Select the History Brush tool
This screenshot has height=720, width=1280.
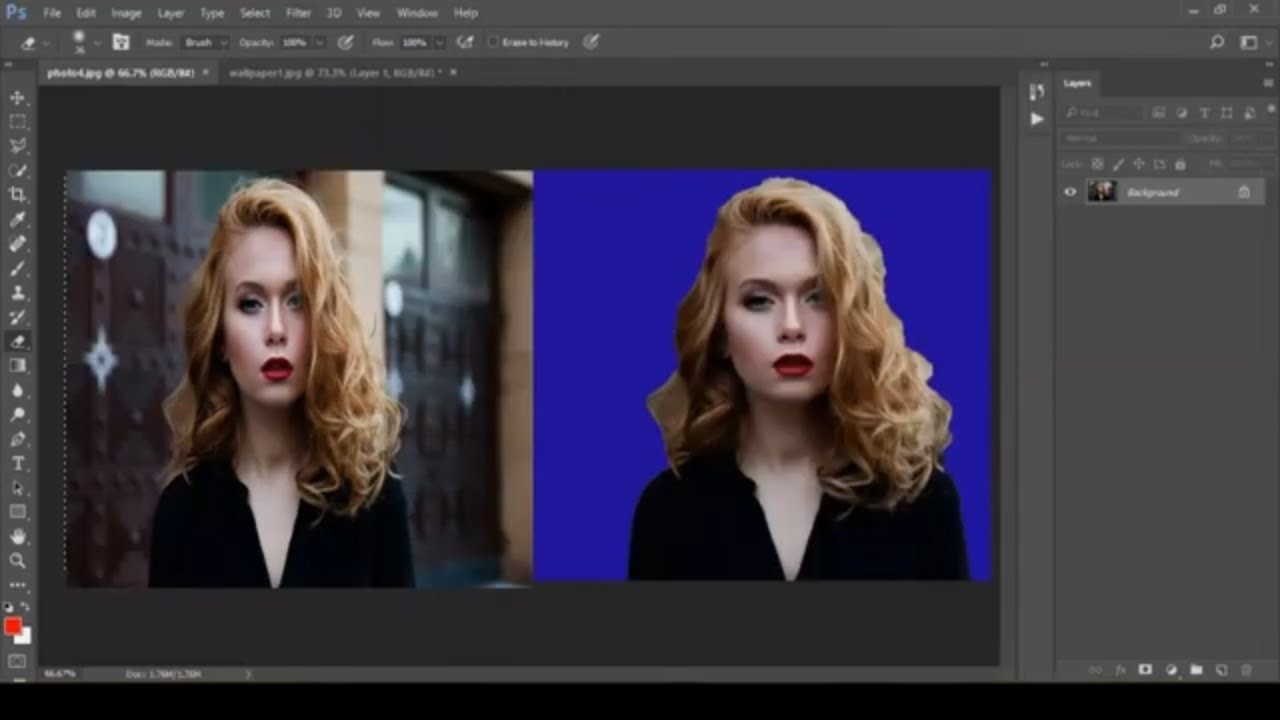[17, 317]
